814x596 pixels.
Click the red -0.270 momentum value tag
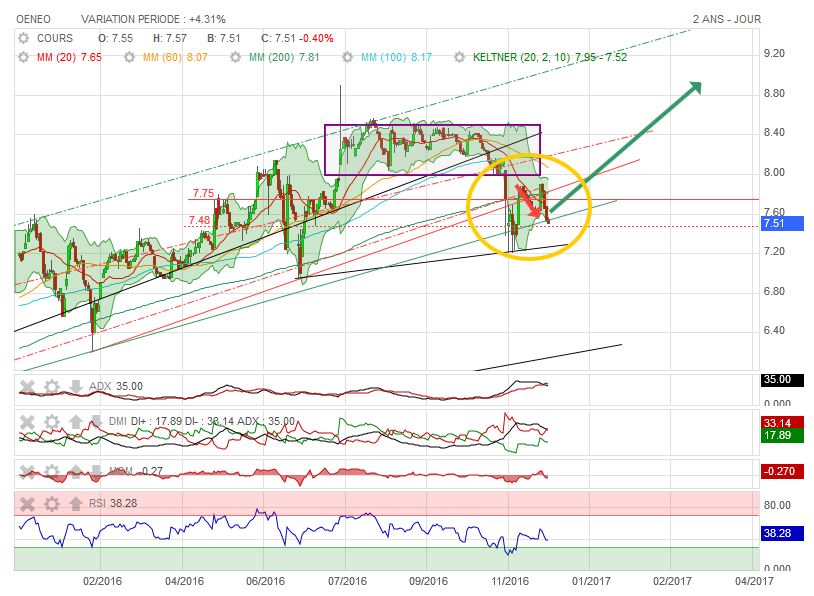(x=782, y=472)
